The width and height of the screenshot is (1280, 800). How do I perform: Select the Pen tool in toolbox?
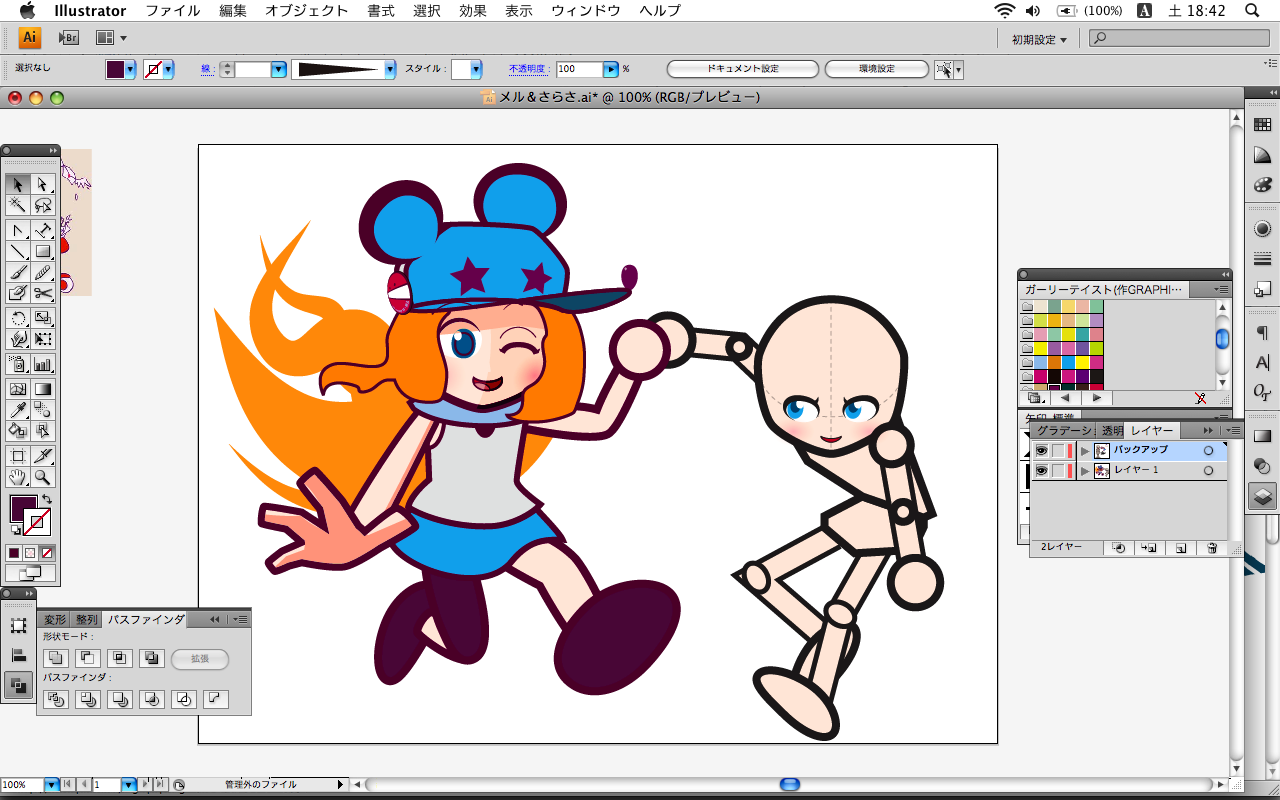coord(17,229)
